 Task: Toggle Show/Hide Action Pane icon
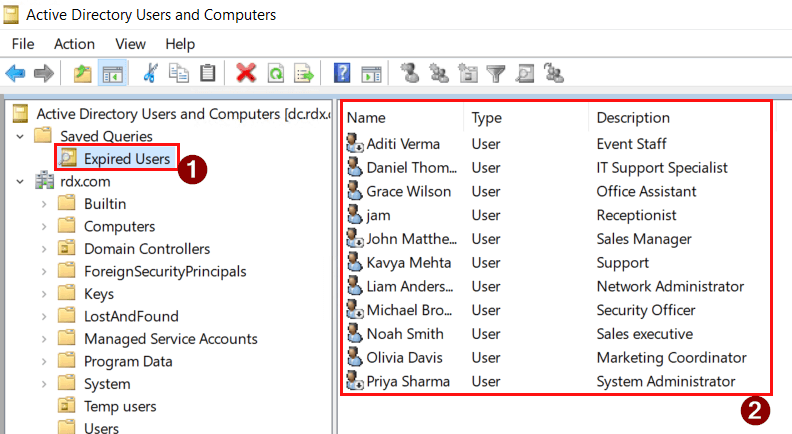pyautogui.click(x=371, y=74)
